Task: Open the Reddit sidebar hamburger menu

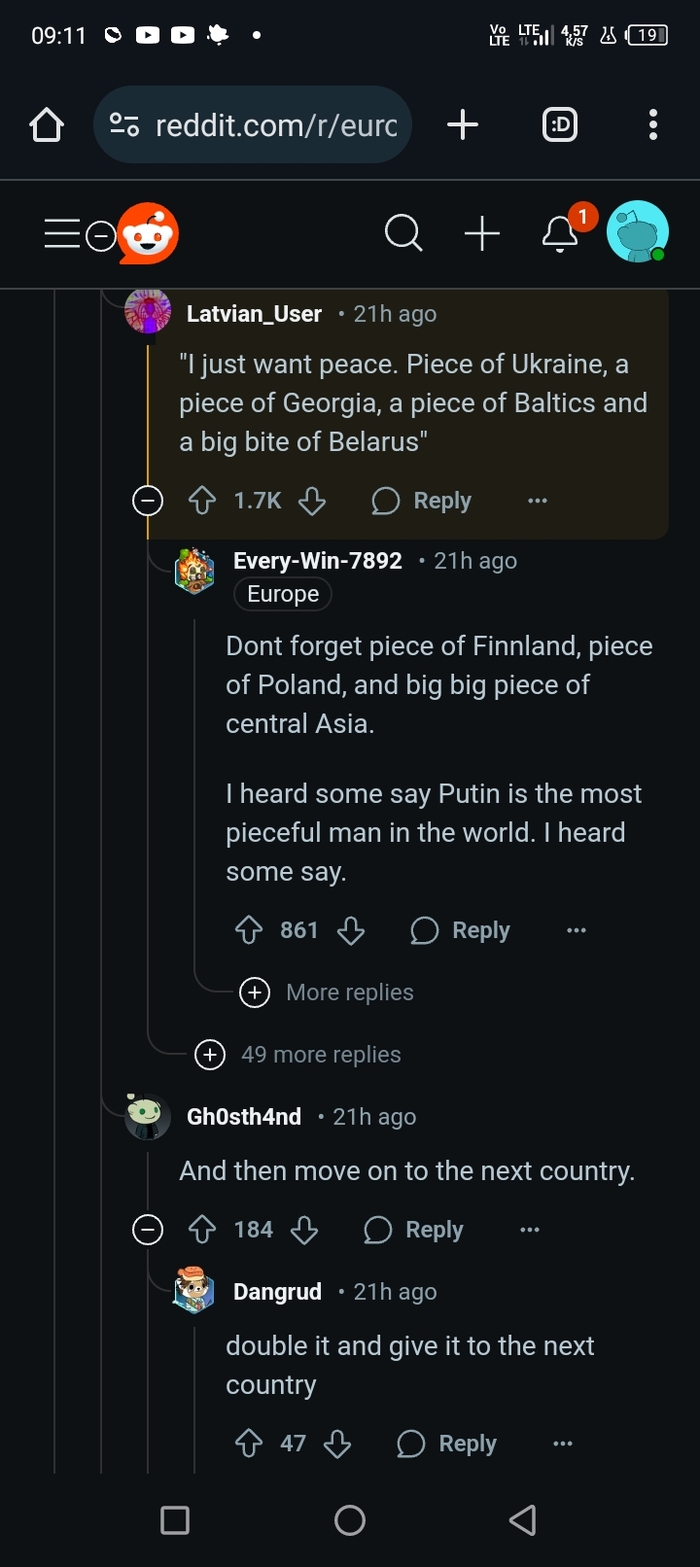Action: tap(61, 234)
